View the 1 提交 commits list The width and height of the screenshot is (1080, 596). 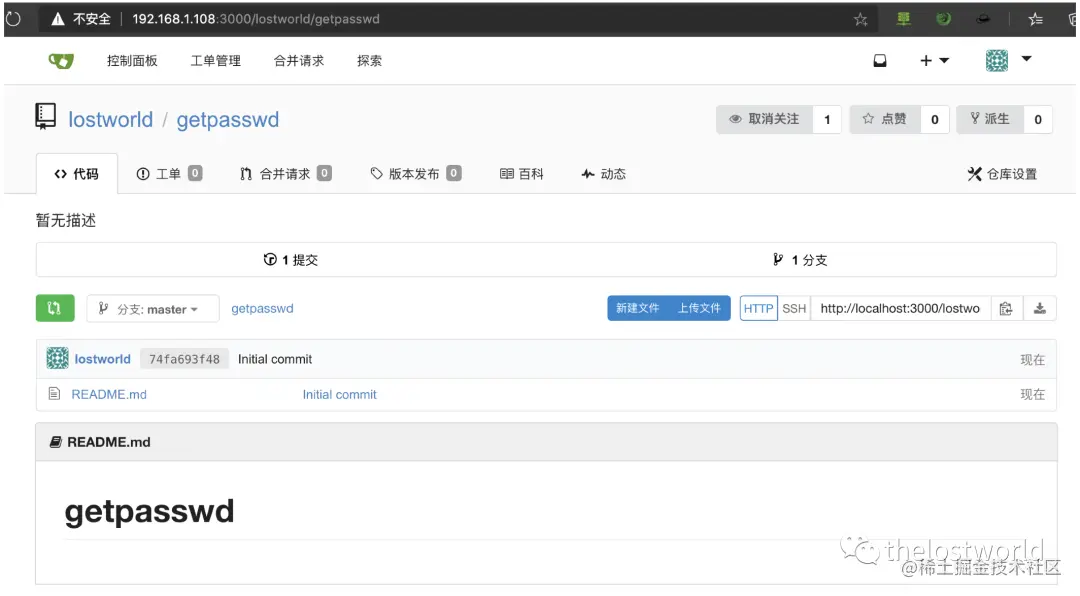tap(291, 260)
